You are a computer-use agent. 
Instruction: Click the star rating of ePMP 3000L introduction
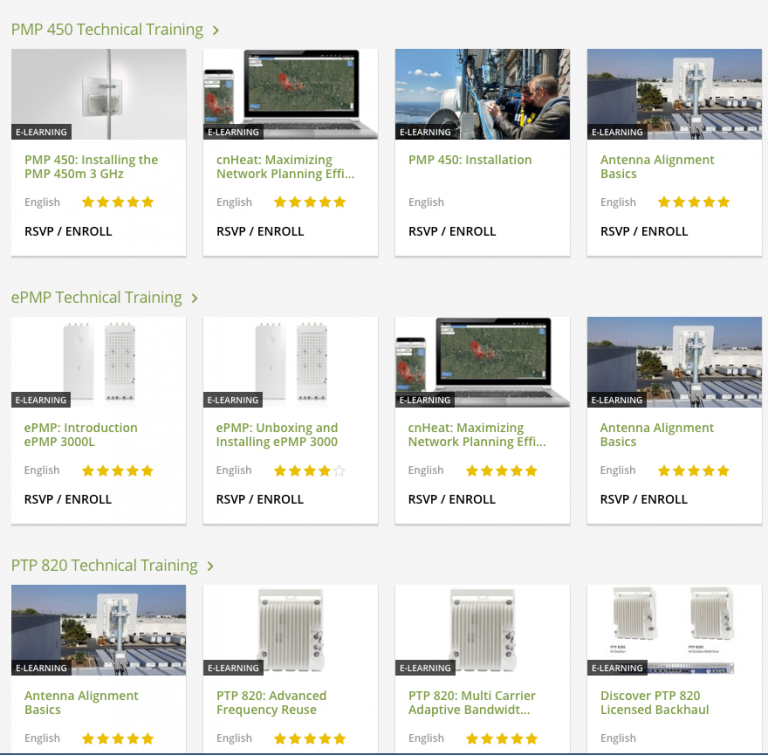click(118, 471)
